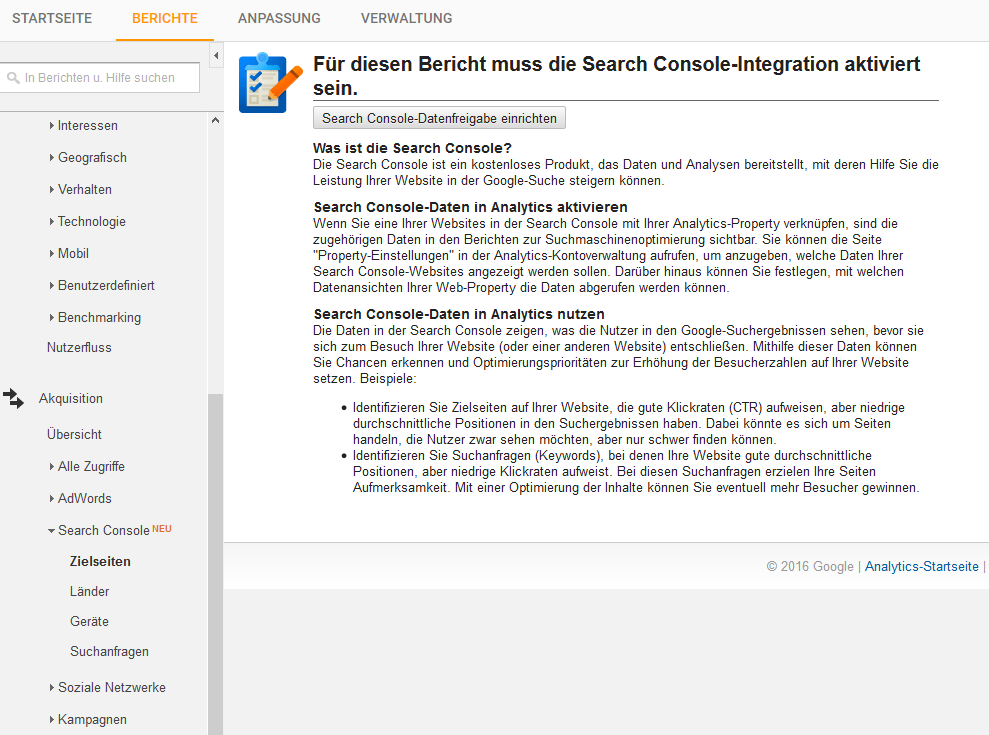Screen dimensions: 989x735
Task: Select the Zielseiten report
Action: [100, 562]
